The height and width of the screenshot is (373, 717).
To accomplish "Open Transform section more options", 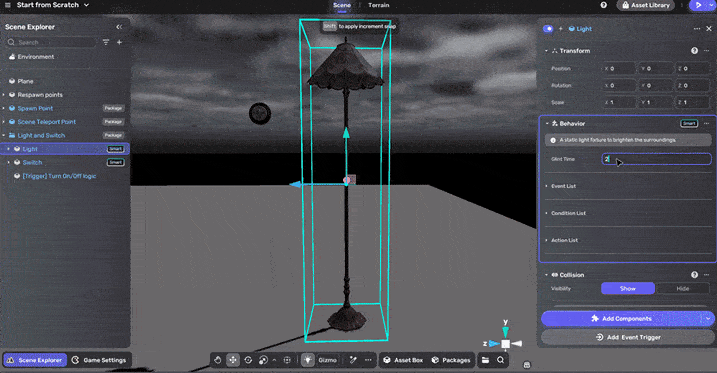I will point(706,51).
